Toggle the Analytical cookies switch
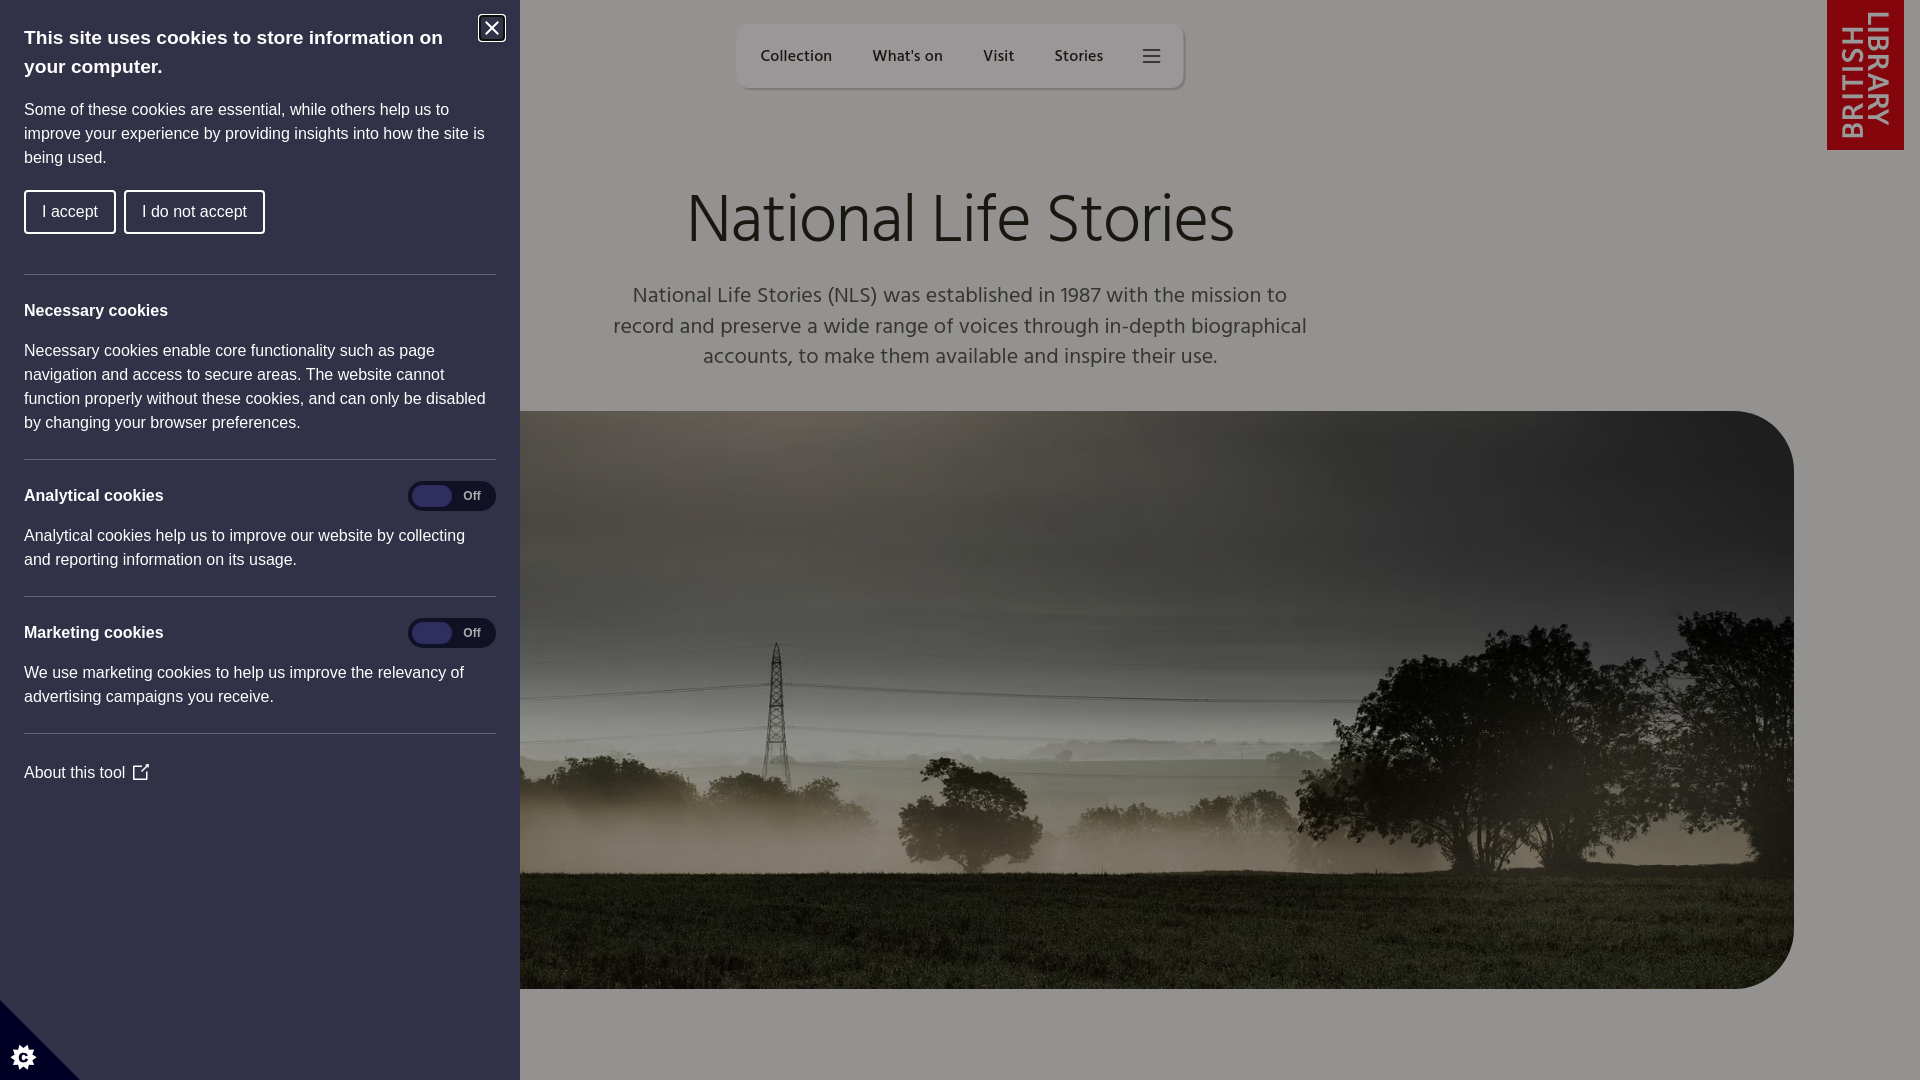1920x1080 pixels. [452, 496]
